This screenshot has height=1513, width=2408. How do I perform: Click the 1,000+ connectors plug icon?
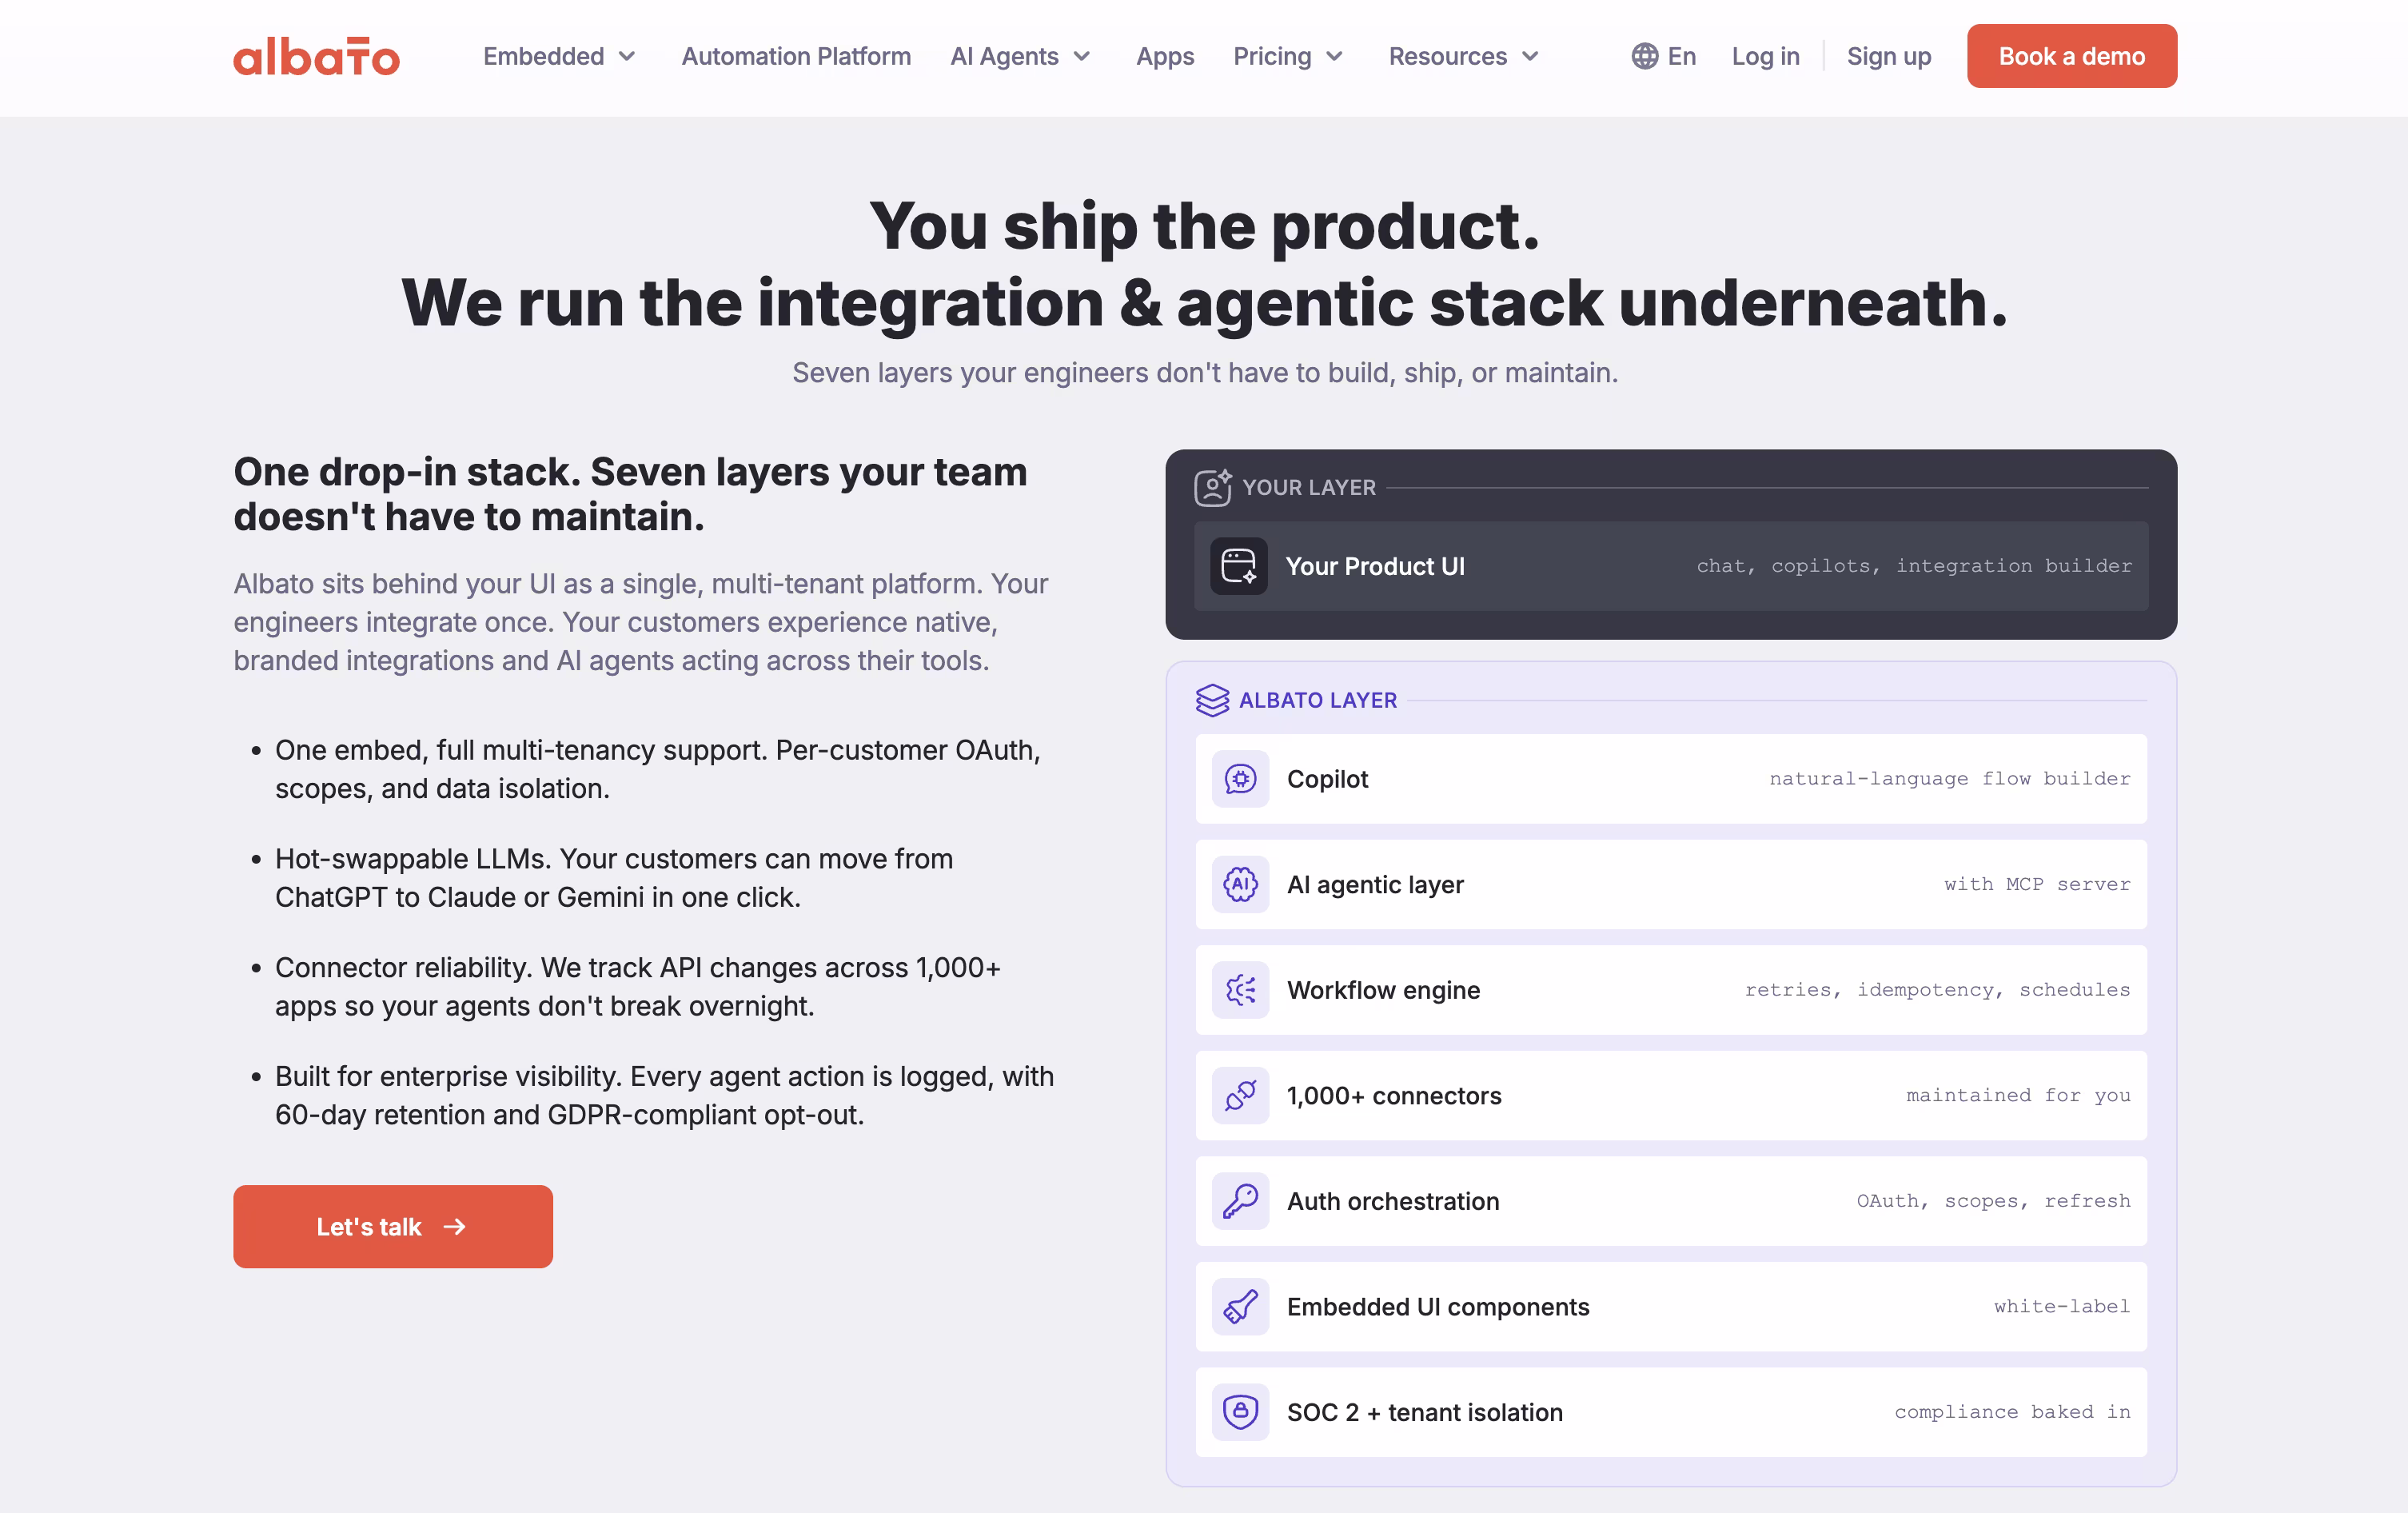pos(1240,1095)
